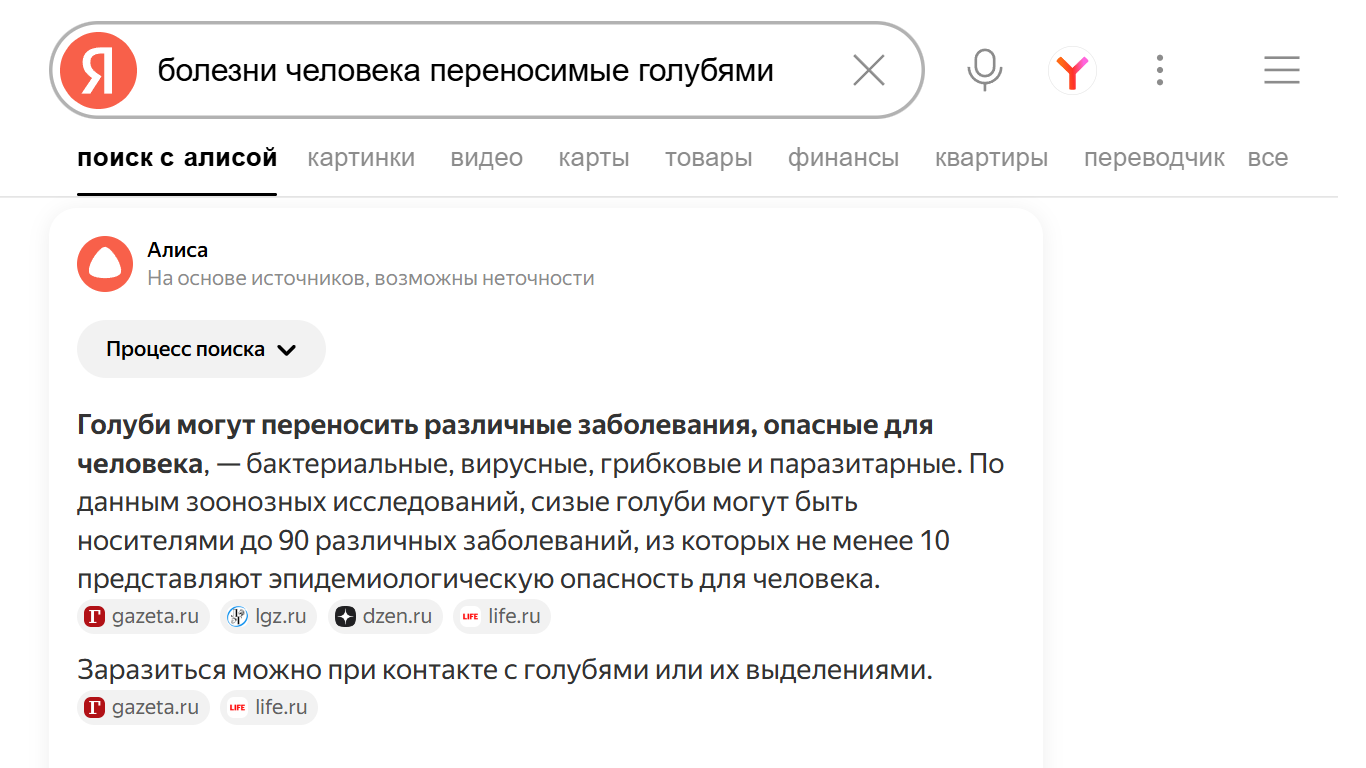Open the three-dot options menu
The image size is (1366, 768).
pos(1159,70)
